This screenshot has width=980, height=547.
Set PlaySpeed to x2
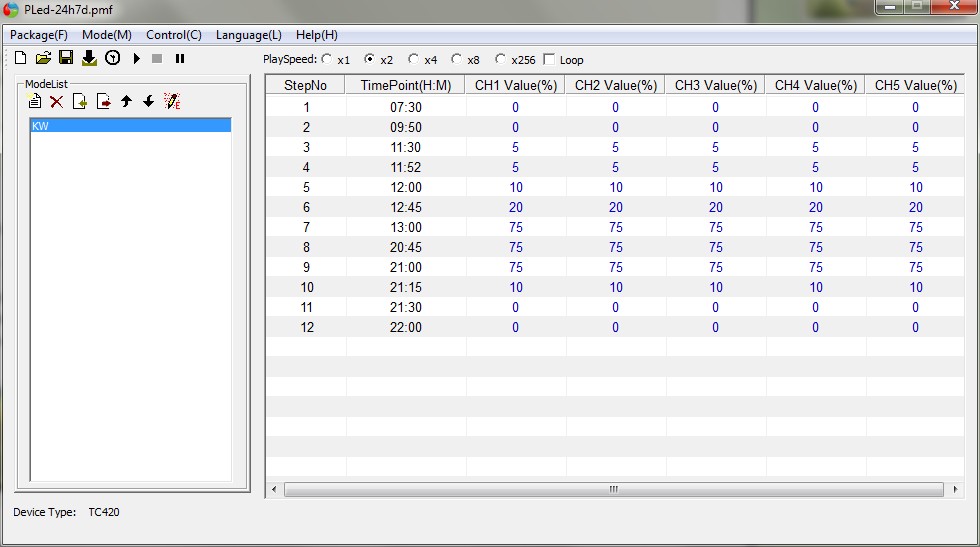369,59
